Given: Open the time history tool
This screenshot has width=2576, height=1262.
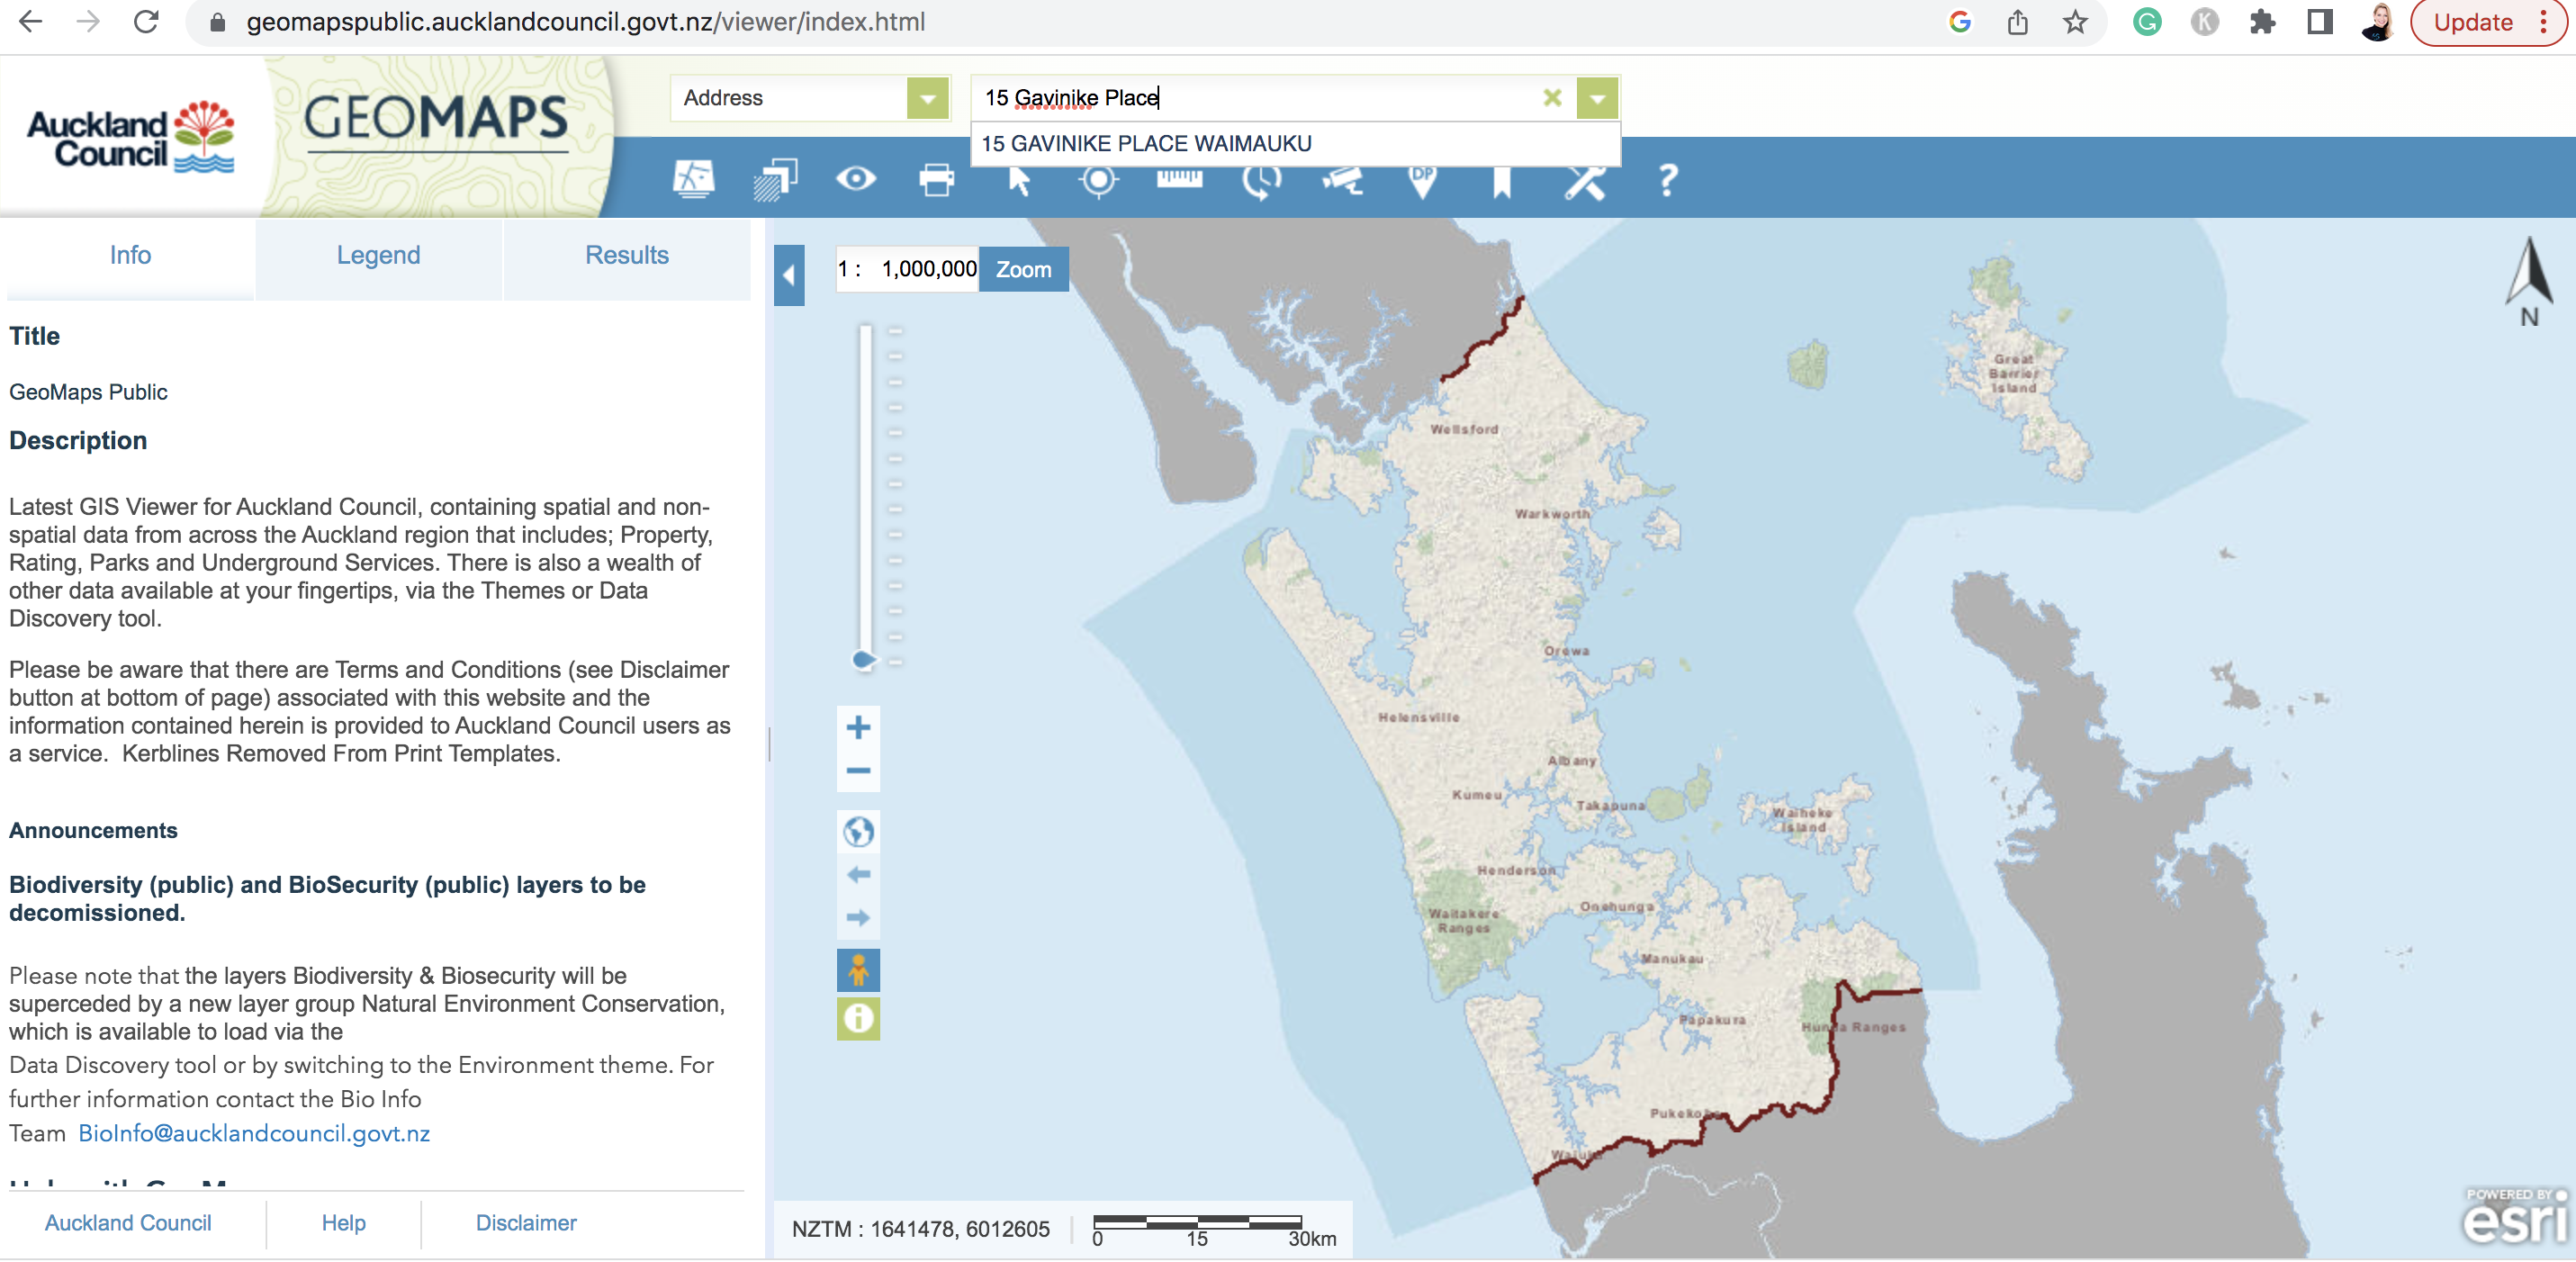Looking at the screenshot, I should pos(1261,180).
